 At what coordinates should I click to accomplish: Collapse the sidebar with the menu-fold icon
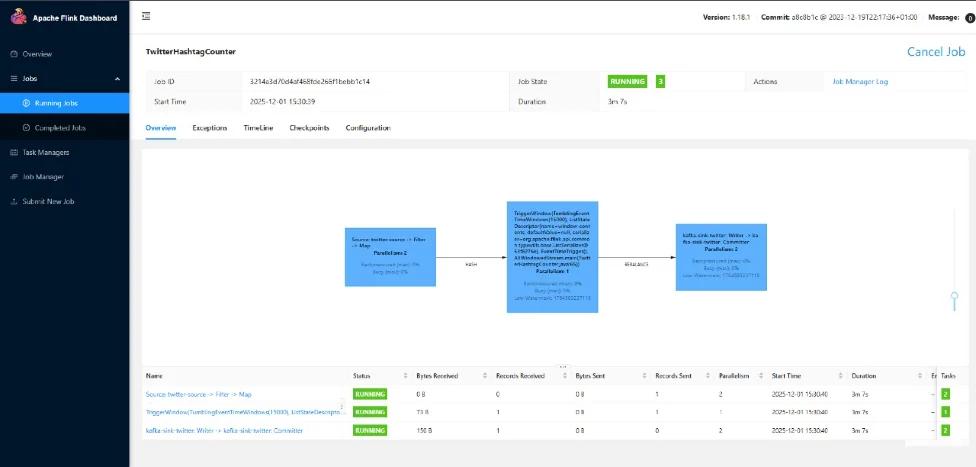pyautogui.click(x=146, y=16)
